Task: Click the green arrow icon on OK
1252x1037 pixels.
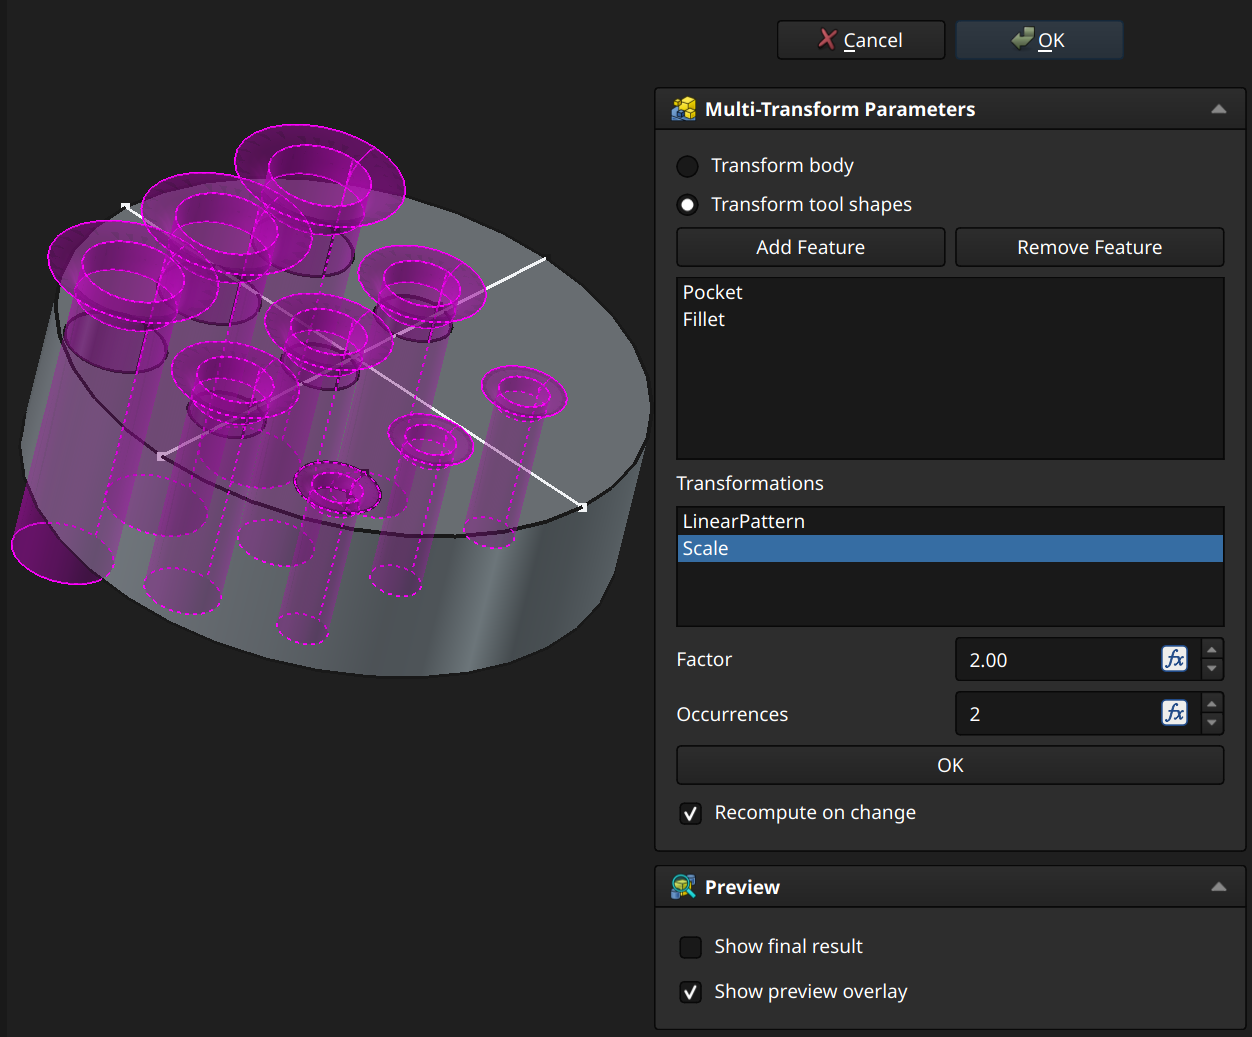Action: (1022, 39)
